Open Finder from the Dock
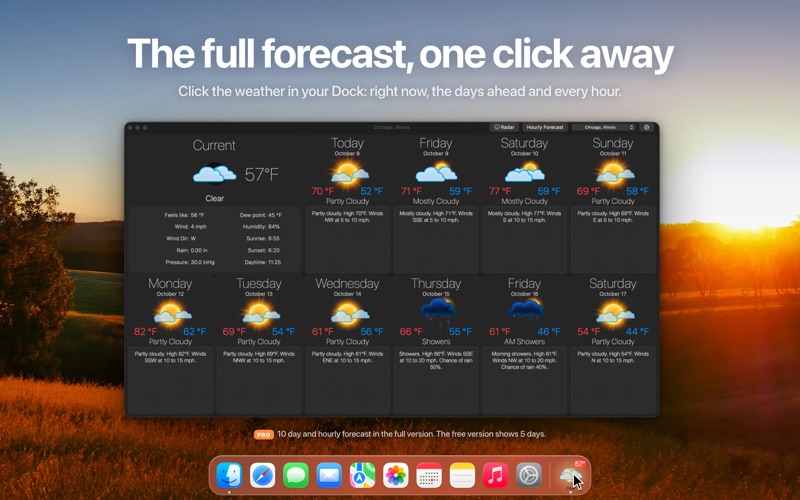Screen dimensions: 800x500 229,475
